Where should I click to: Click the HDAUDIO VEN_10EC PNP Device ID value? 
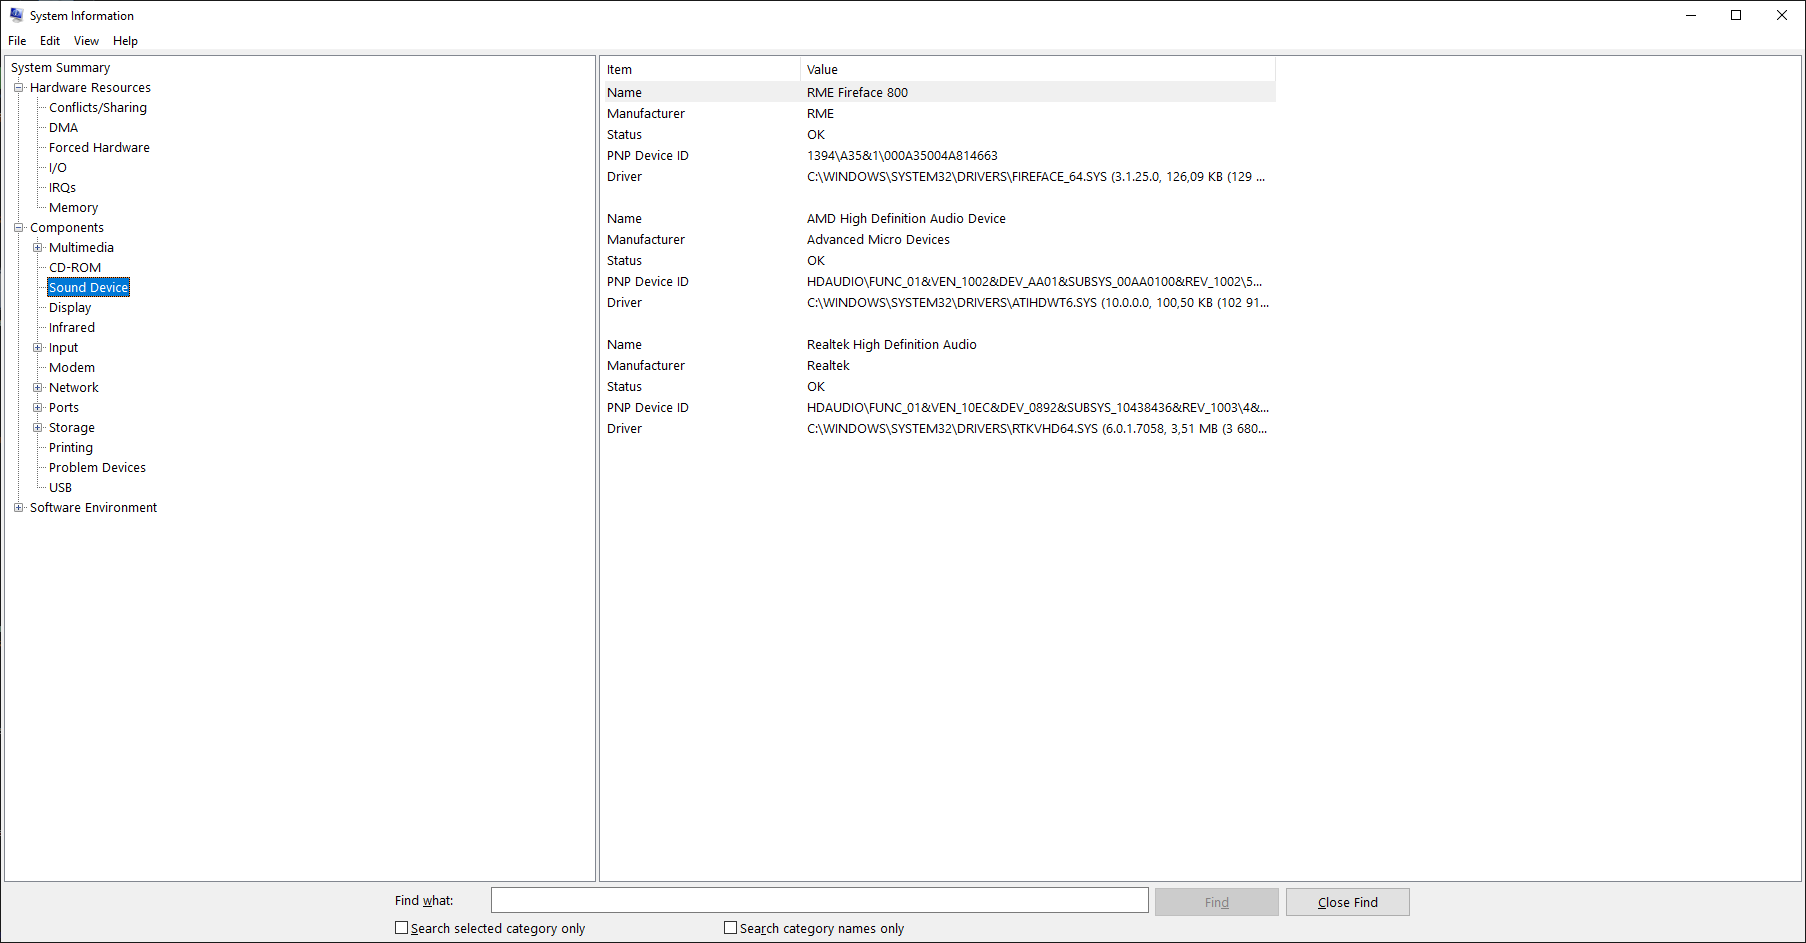click(x=1038, y=407)
